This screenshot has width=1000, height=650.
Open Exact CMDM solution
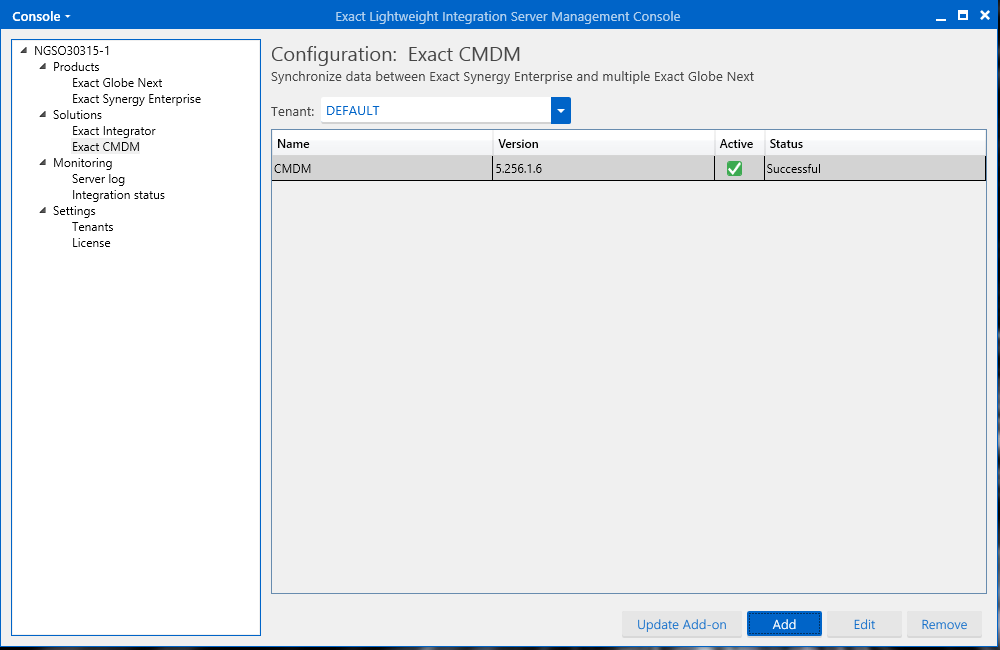[x=106, y=146]
